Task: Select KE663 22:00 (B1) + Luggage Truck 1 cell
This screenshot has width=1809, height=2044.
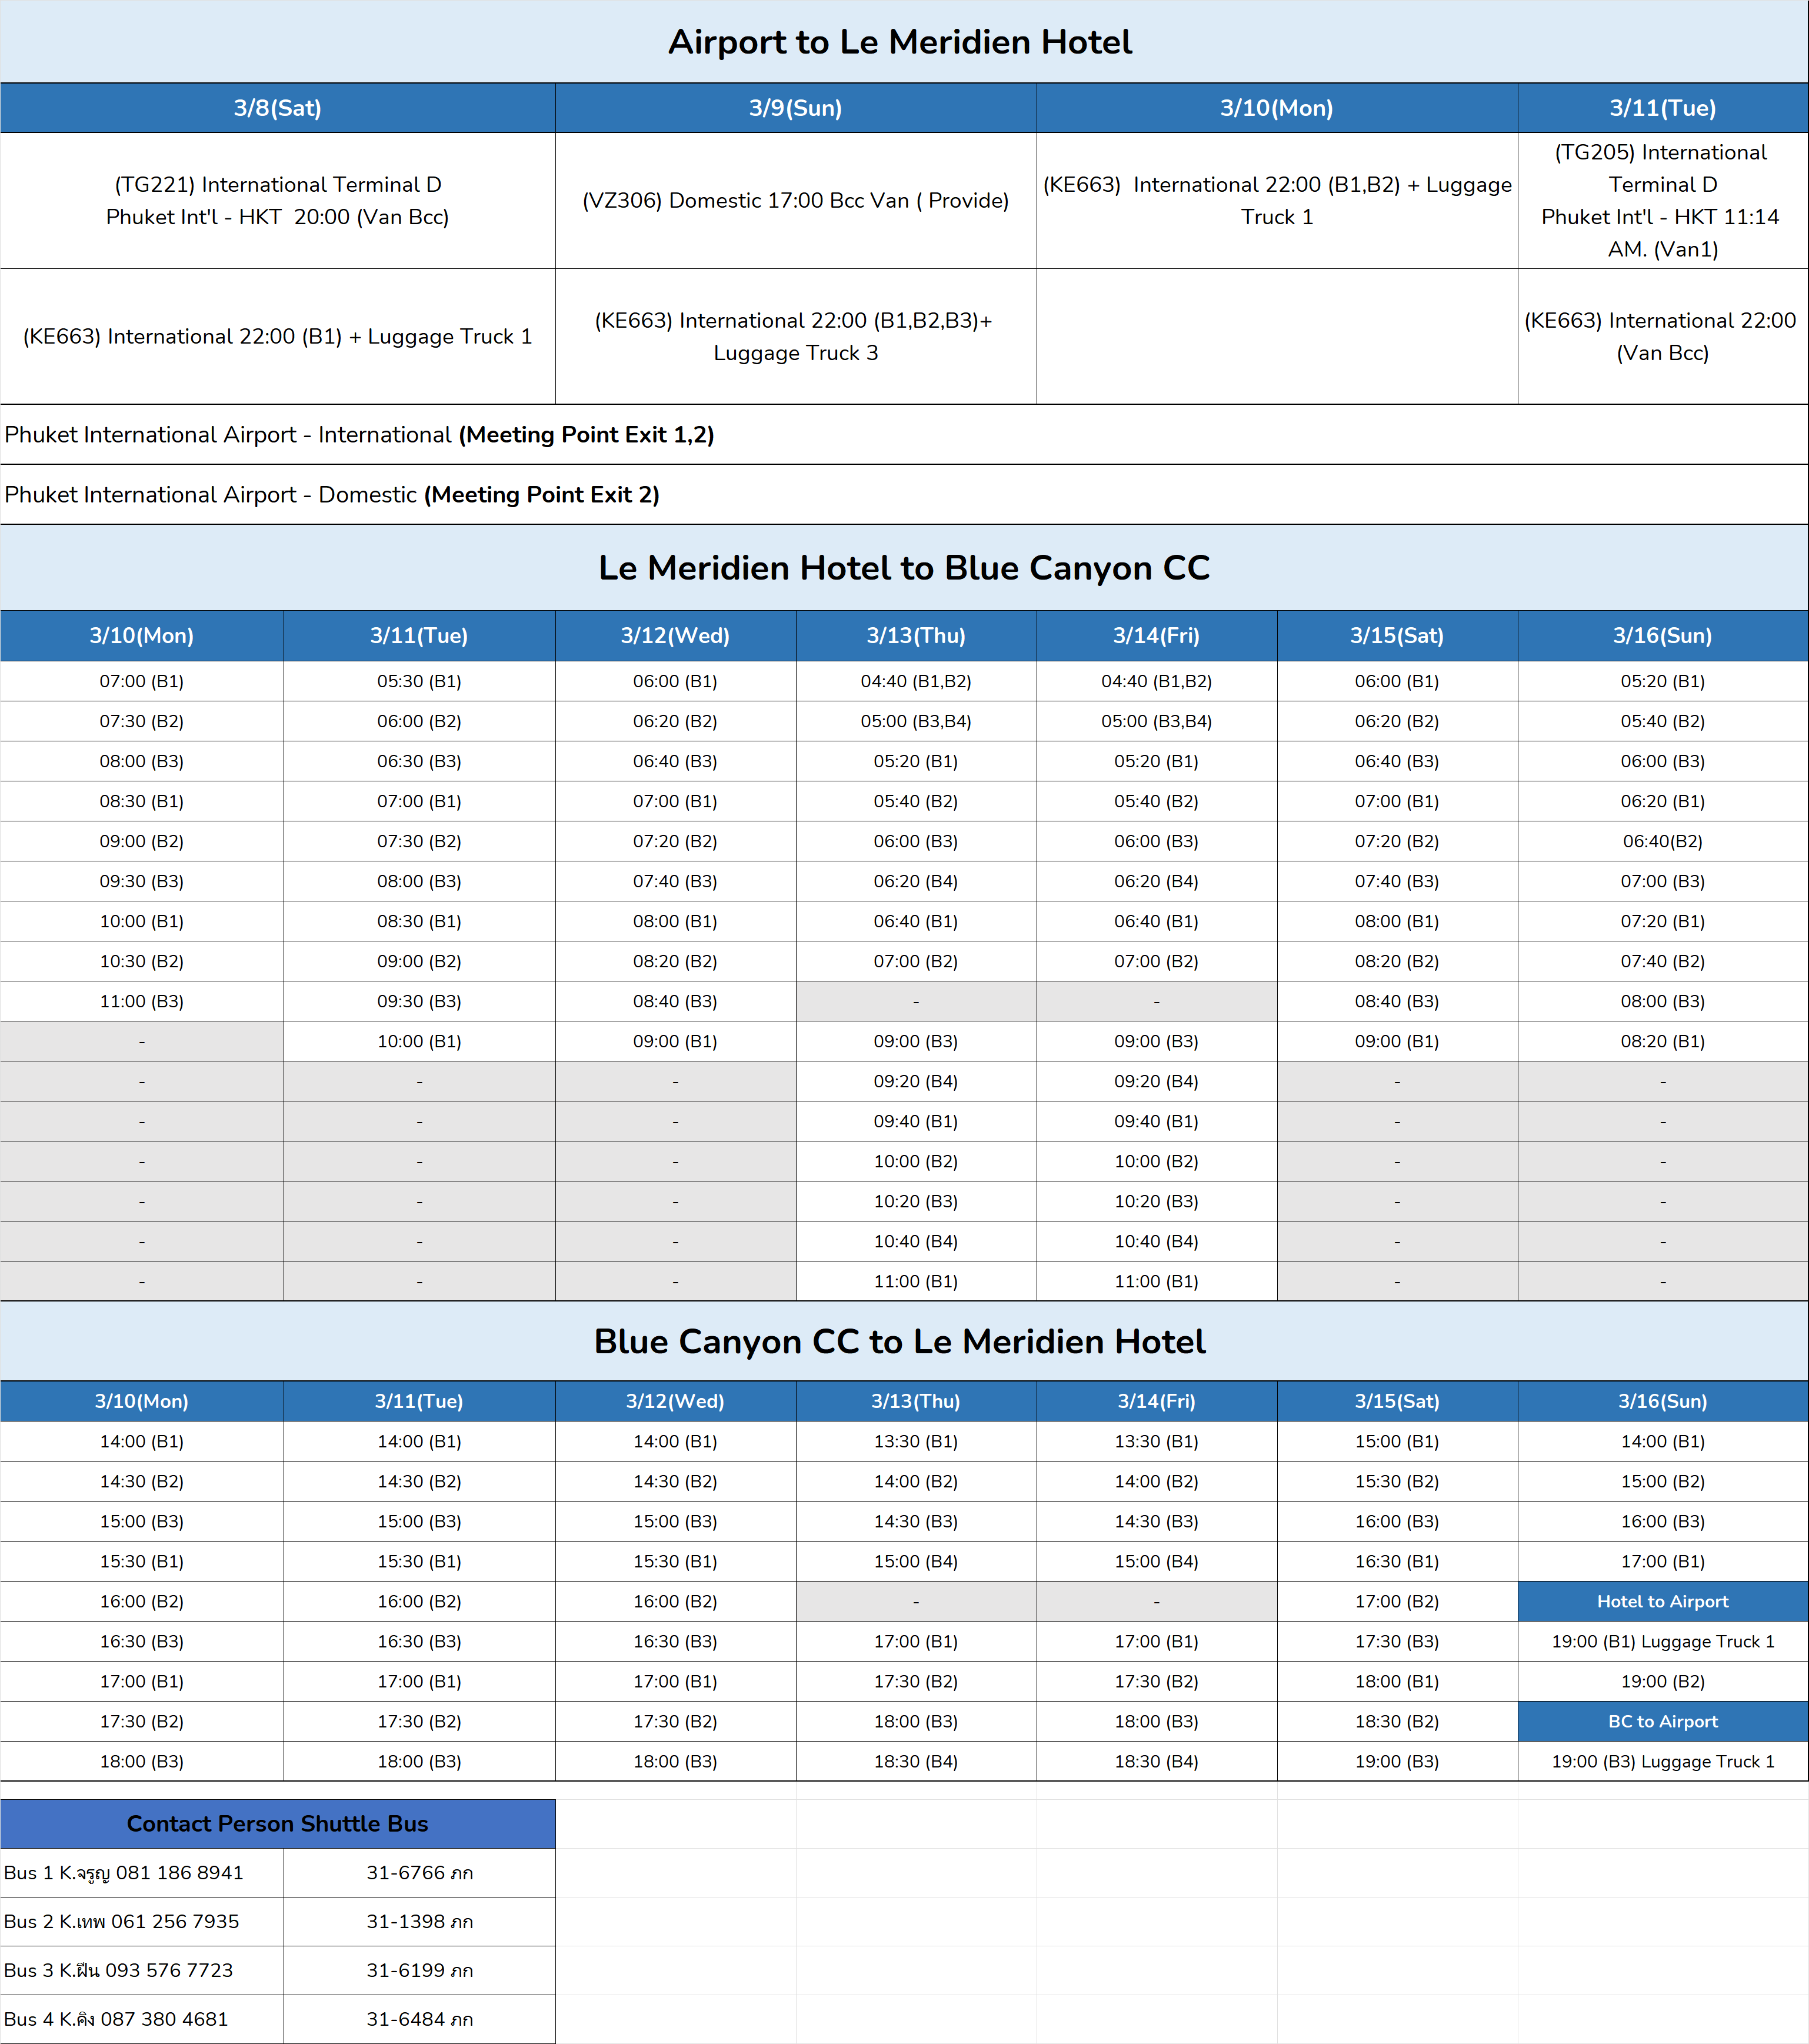Action: point(278,336)
